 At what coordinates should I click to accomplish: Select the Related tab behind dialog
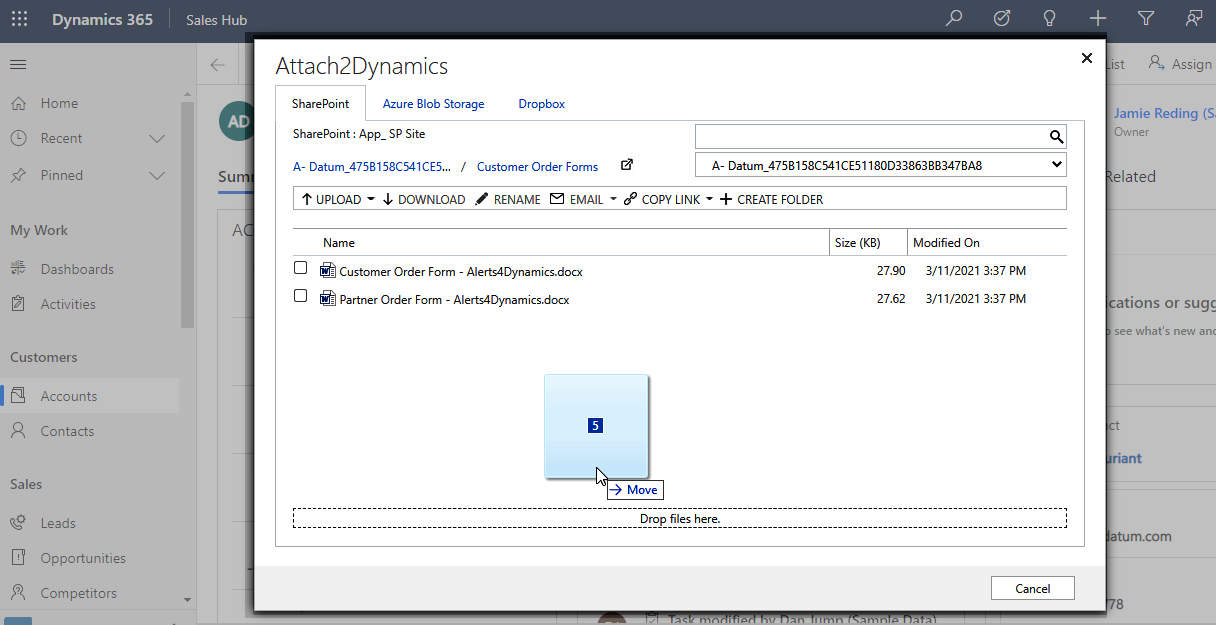pos(1130,176)
